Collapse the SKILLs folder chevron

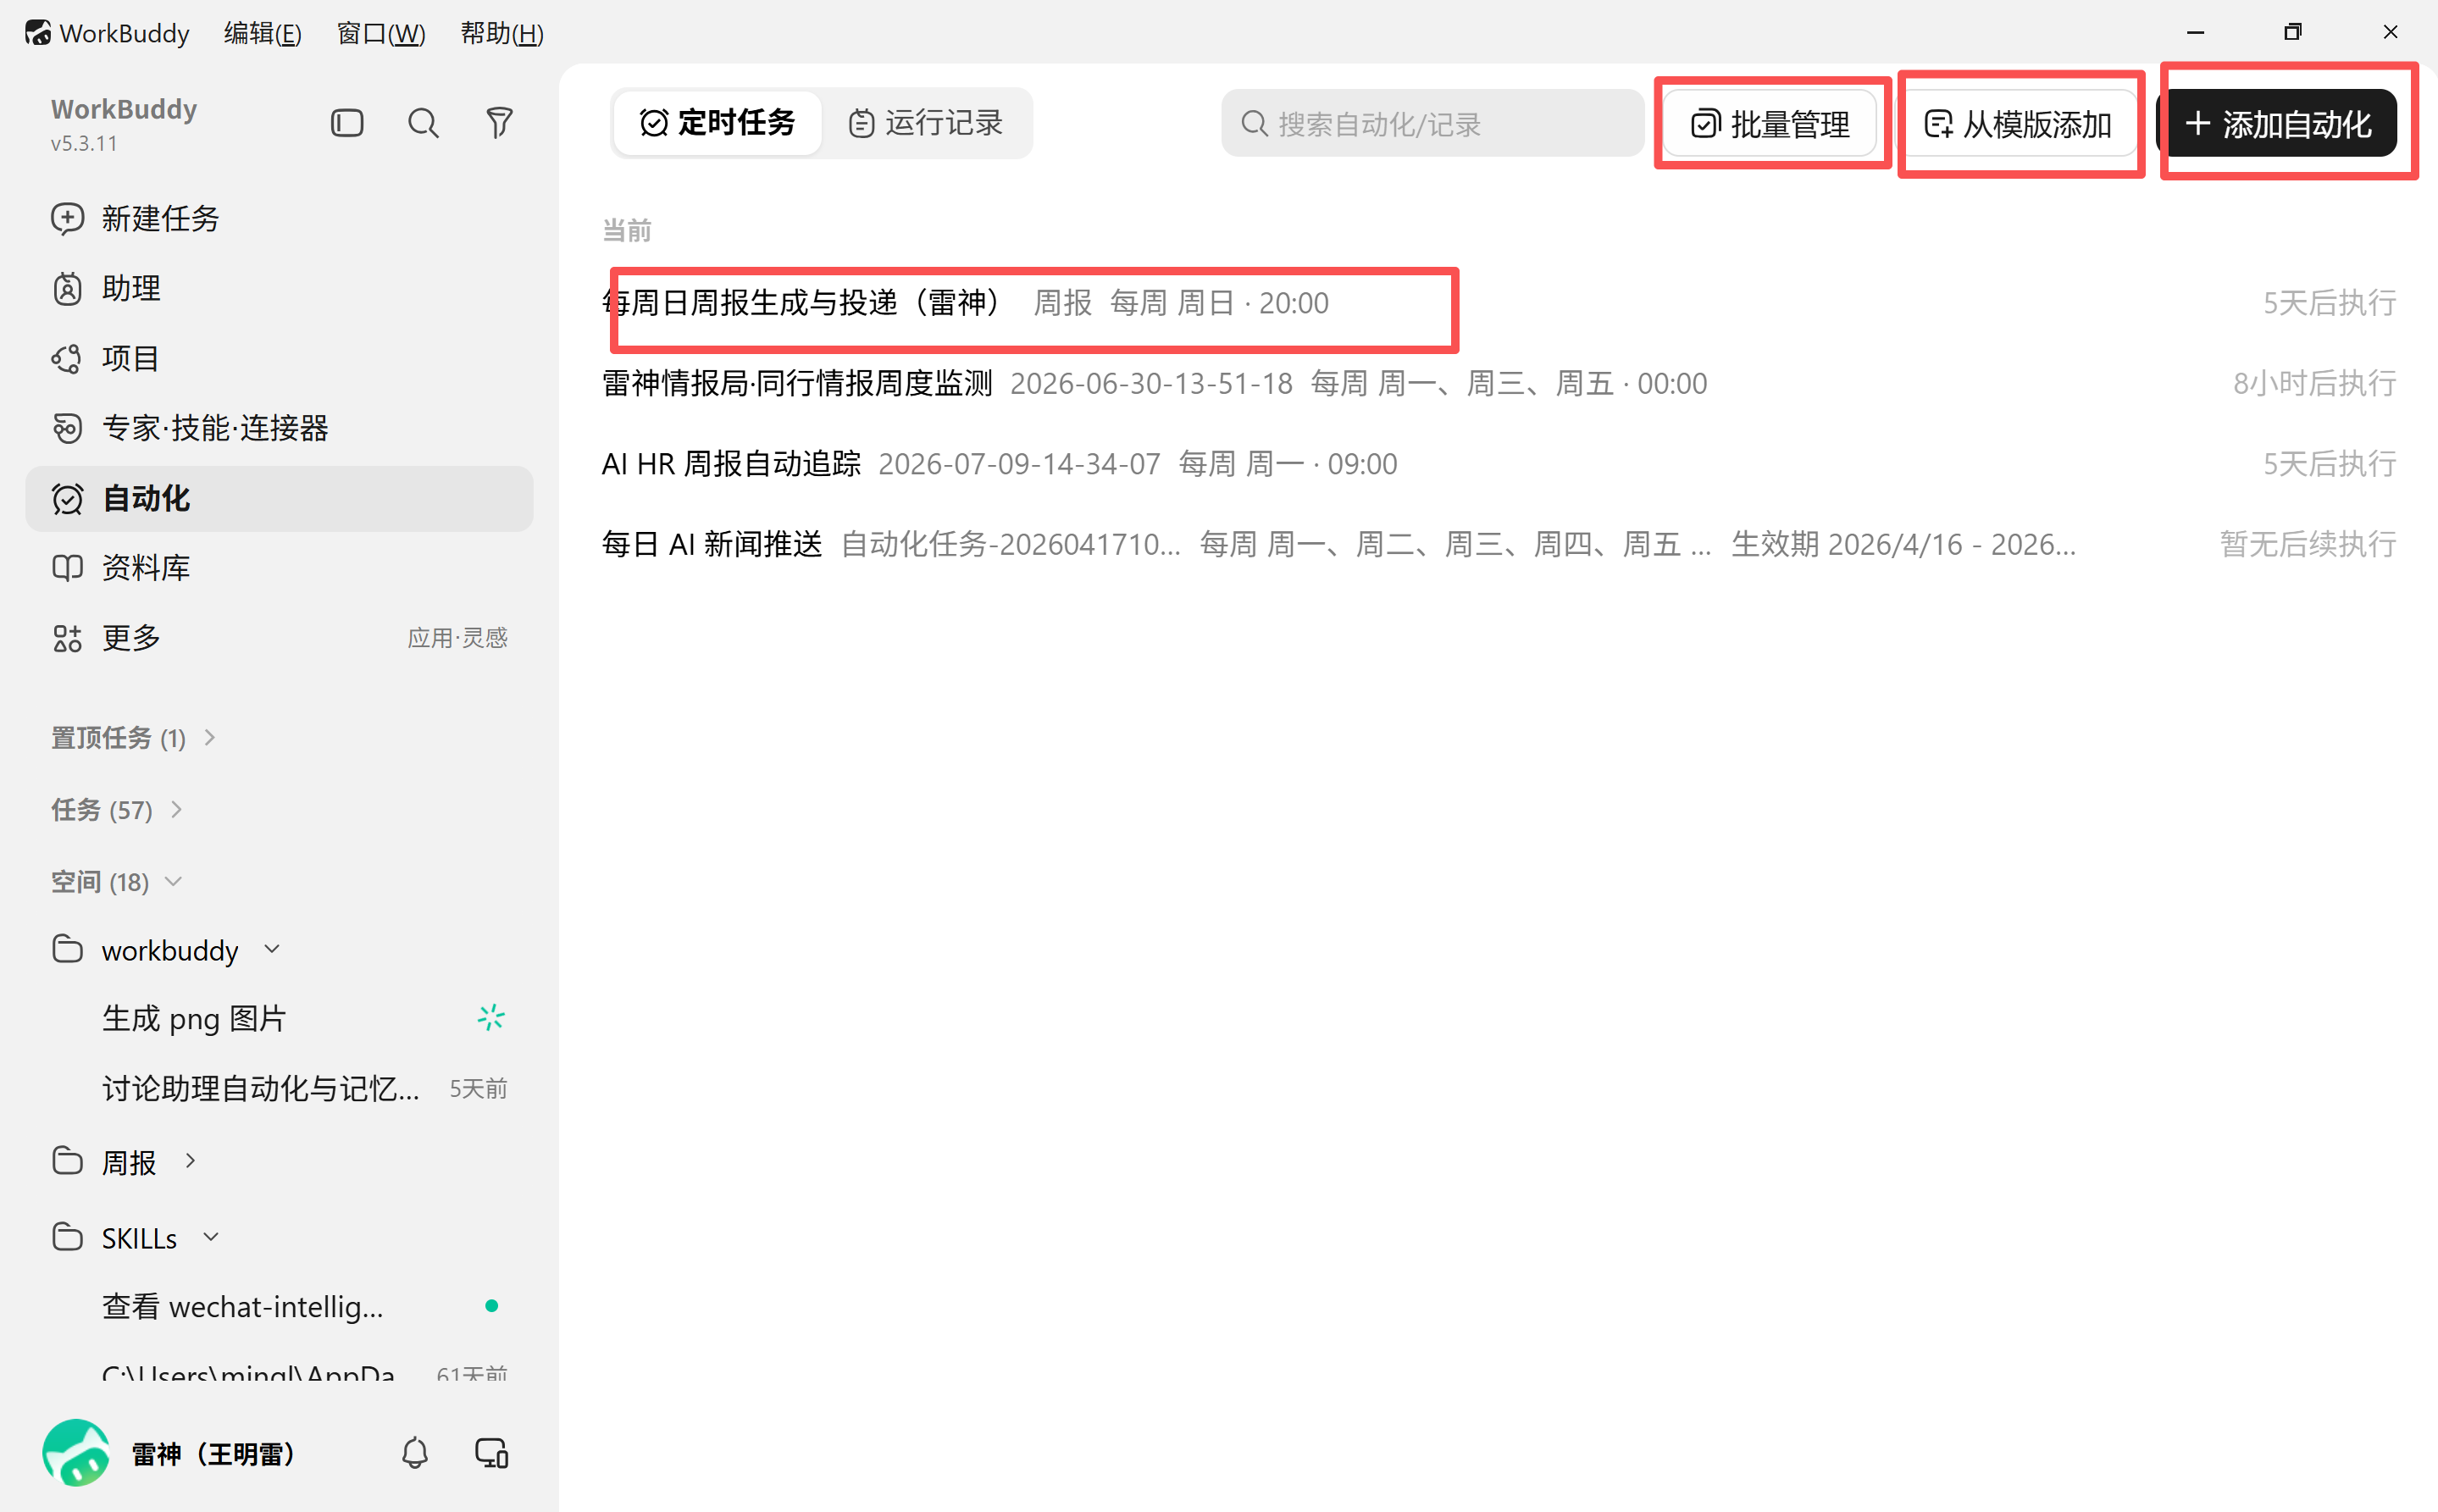[x=211, y=1237]
